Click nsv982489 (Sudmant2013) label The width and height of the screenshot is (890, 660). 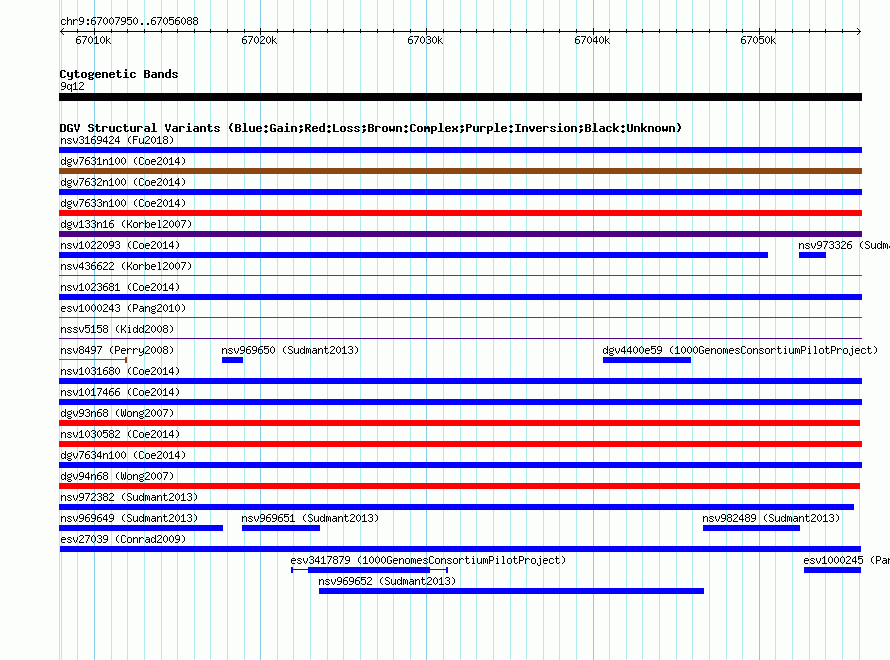(x=771, y=518)
